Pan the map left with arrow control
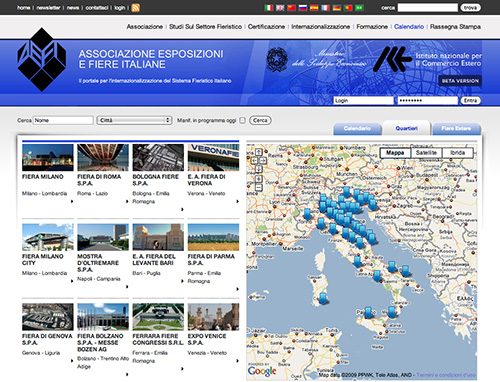This screenshot has width=500, height=382. point(254,161)
